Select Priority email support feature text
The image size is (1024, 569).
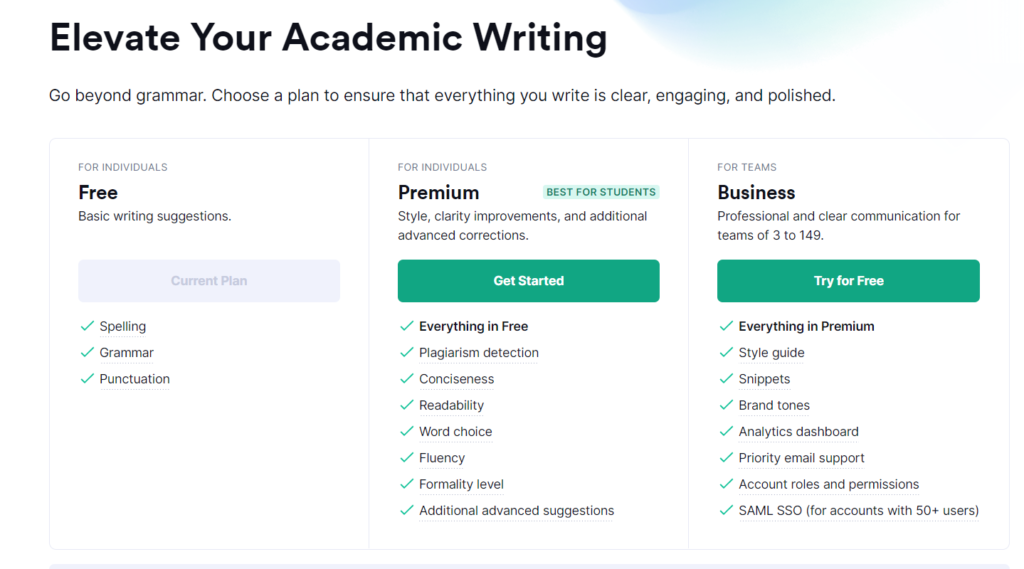(801, 458)
